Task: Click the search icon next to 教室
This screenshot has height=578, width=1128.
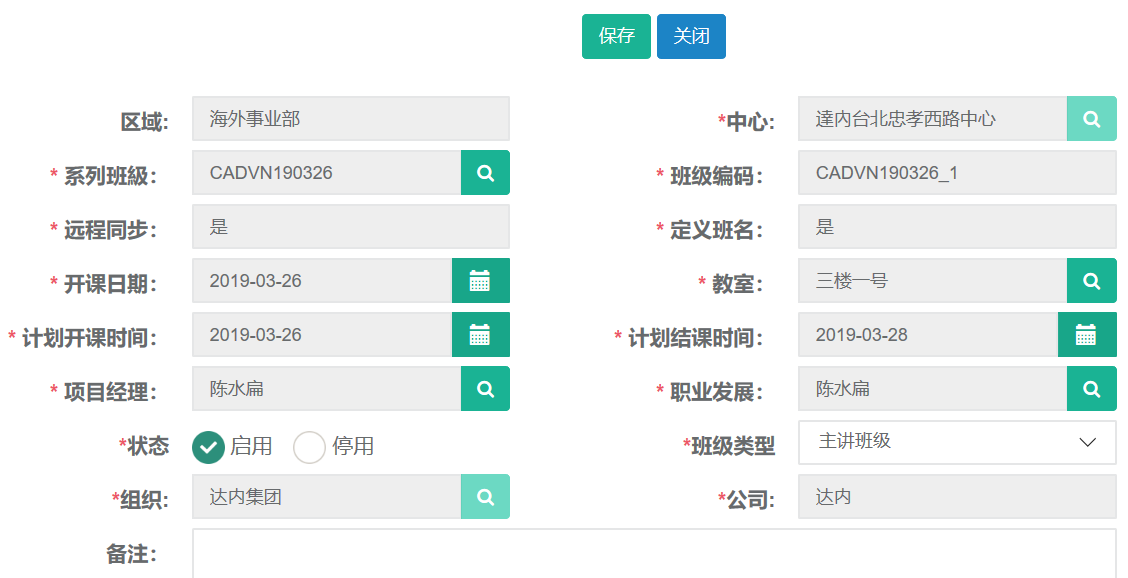Action: [1091, 281]
